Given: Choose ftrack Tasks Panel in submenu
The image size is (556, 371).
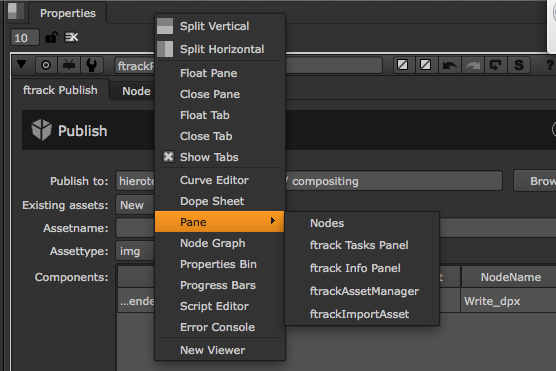Looking at the screenshot, I should coord(362,245).
